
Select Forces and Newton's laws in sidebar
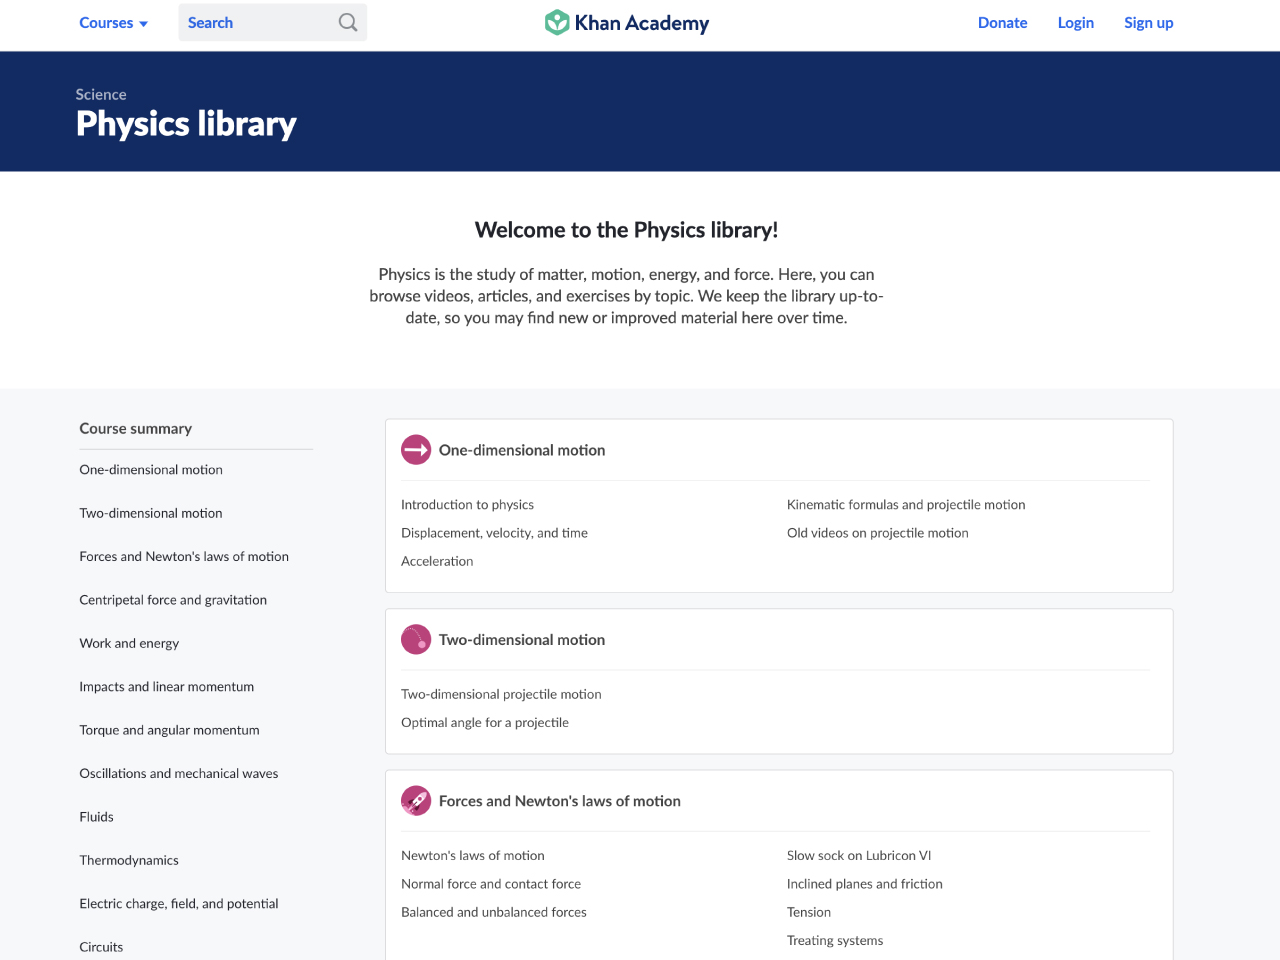(x=184, y=556)
